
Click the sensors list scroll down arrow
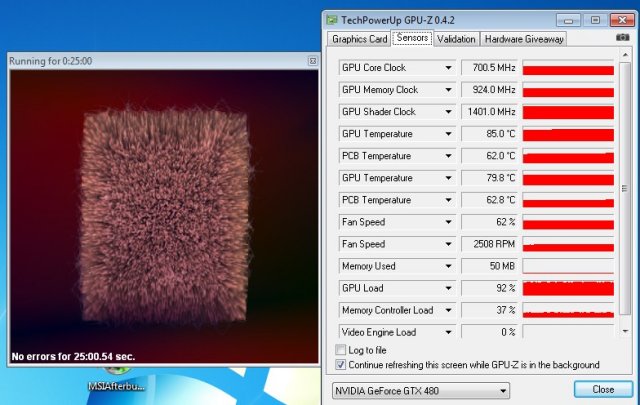[x=625, y=332]
